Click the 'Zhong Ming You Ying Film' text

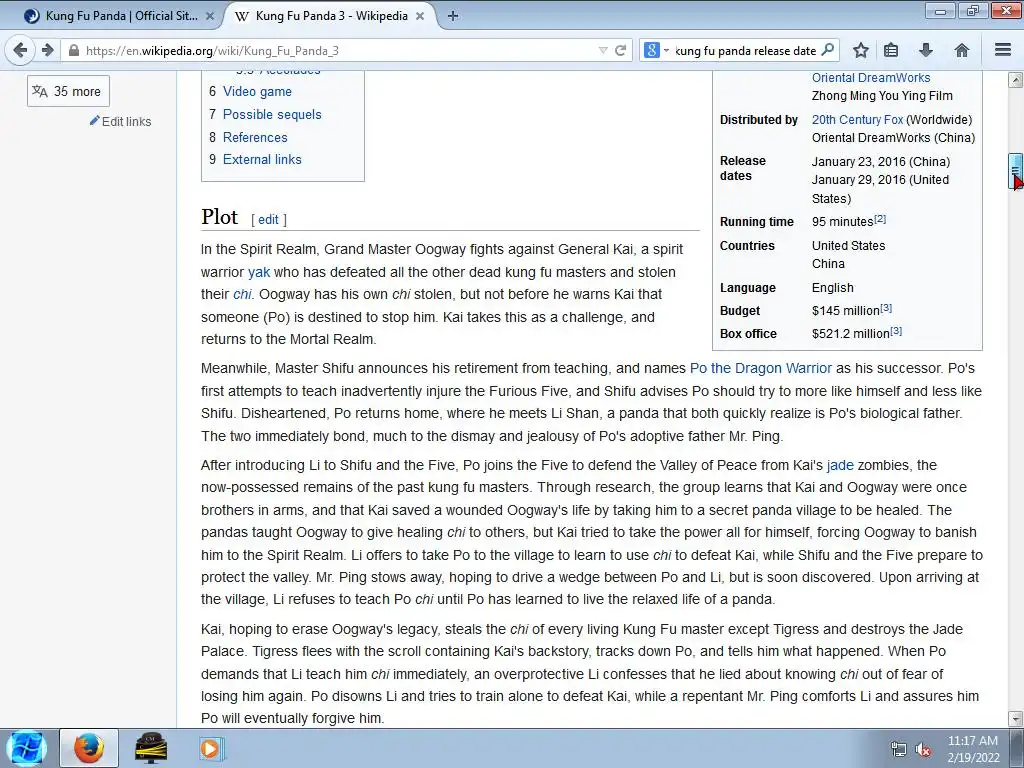(882, 96)
